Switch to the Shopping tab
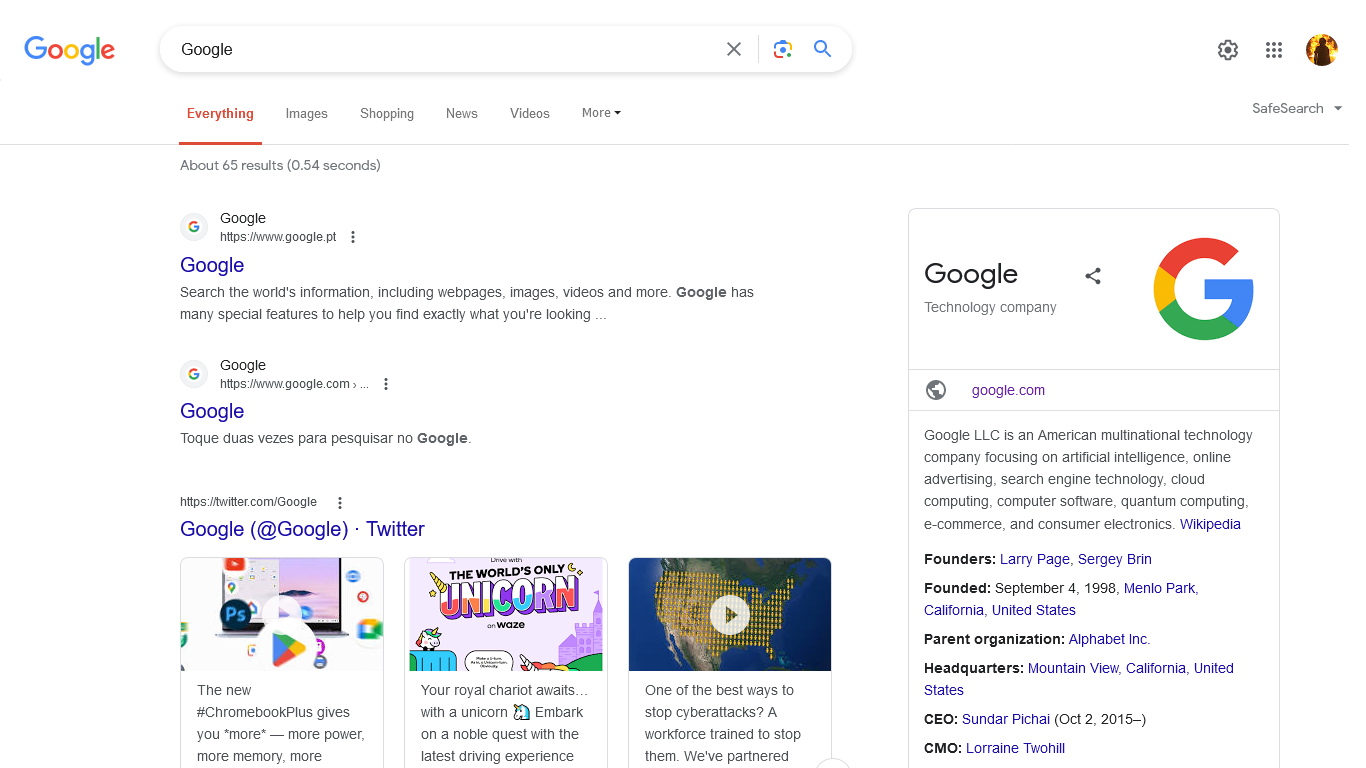 point(387,114)
